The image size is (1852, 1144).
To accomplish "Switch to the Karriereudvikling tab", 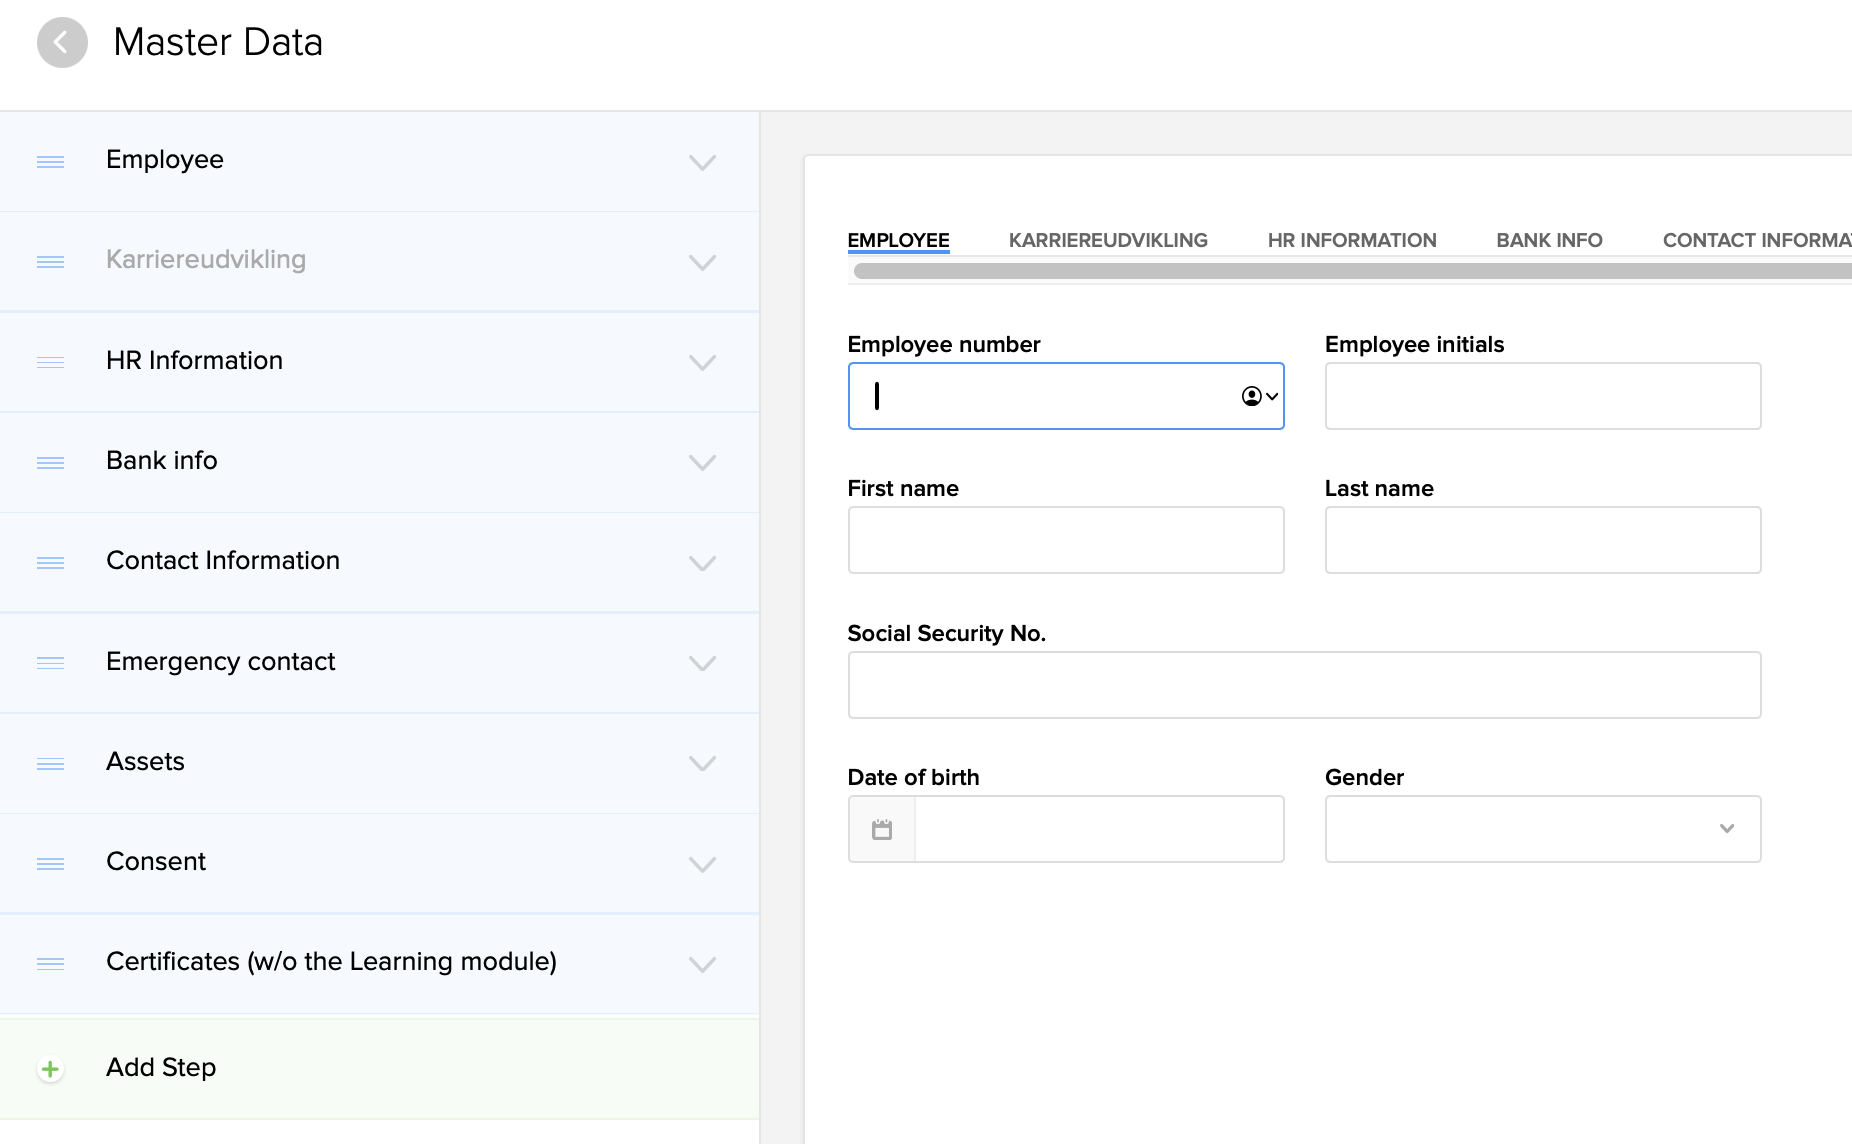I will tap(1107, 240).
